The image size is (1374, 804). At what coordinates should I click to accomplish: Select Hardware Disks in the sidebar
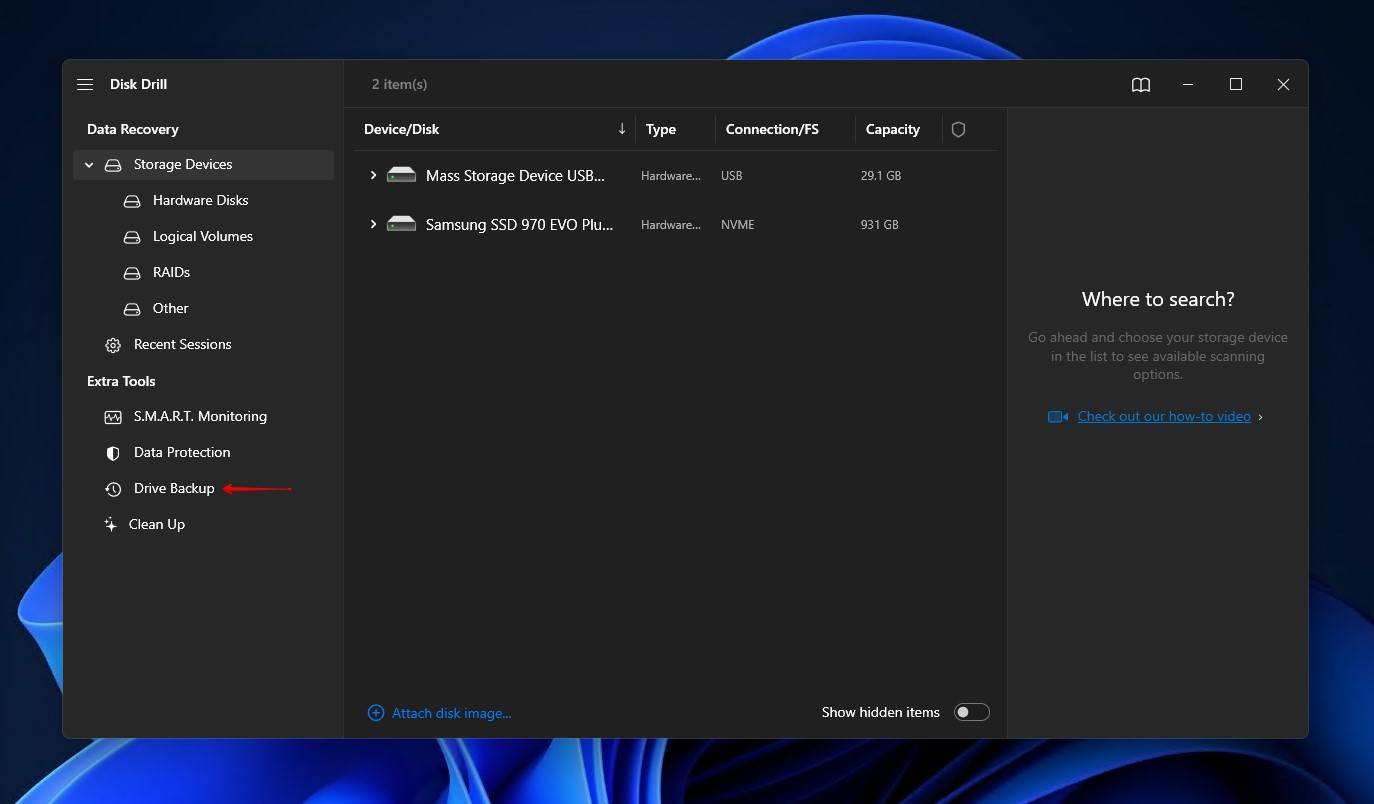200,200
